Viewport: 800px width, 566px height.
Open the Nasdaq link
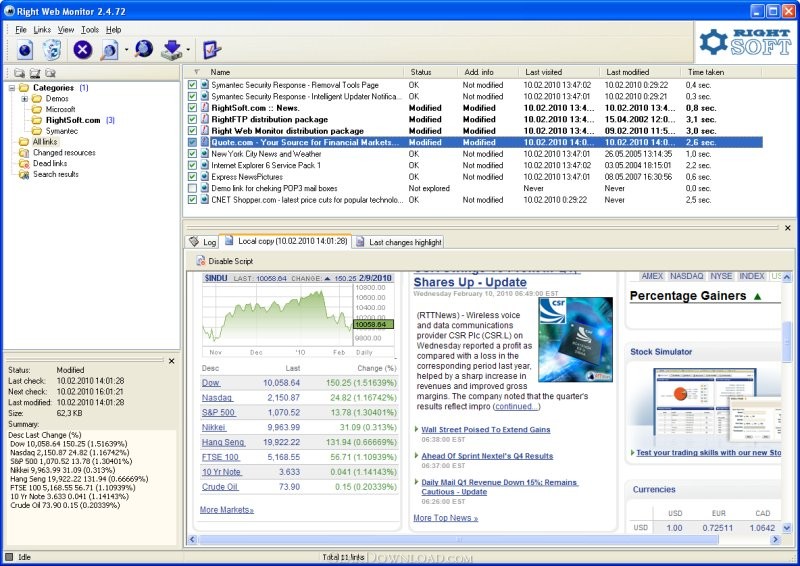(217, 398)
